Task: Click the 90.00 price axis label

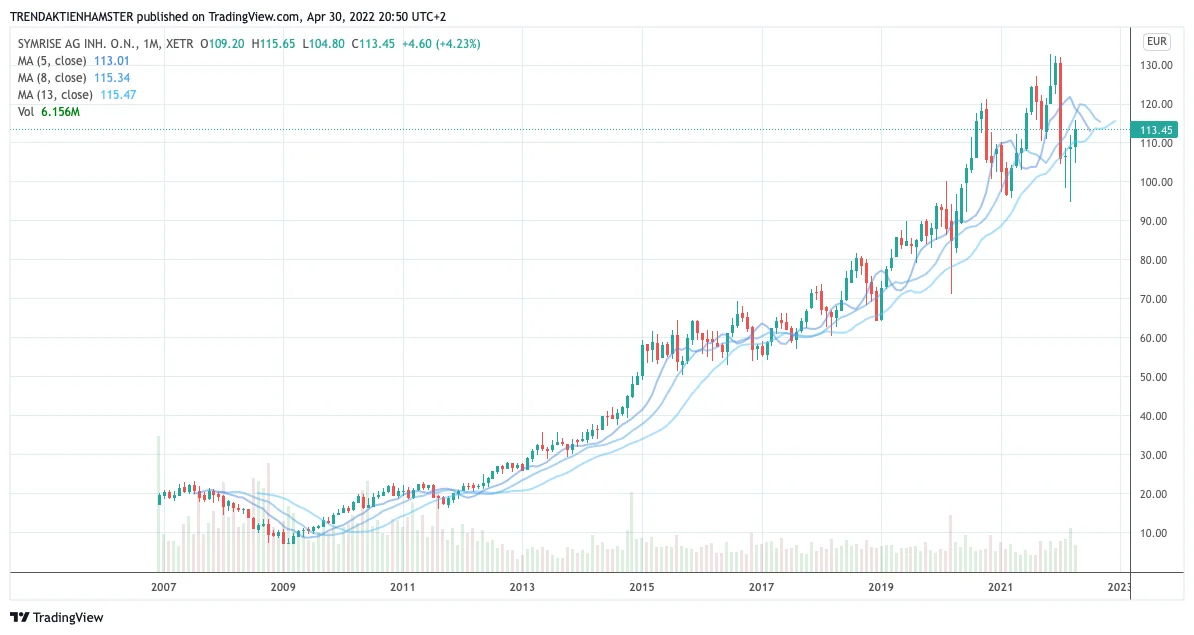Action: click(x=1156, y=221)
